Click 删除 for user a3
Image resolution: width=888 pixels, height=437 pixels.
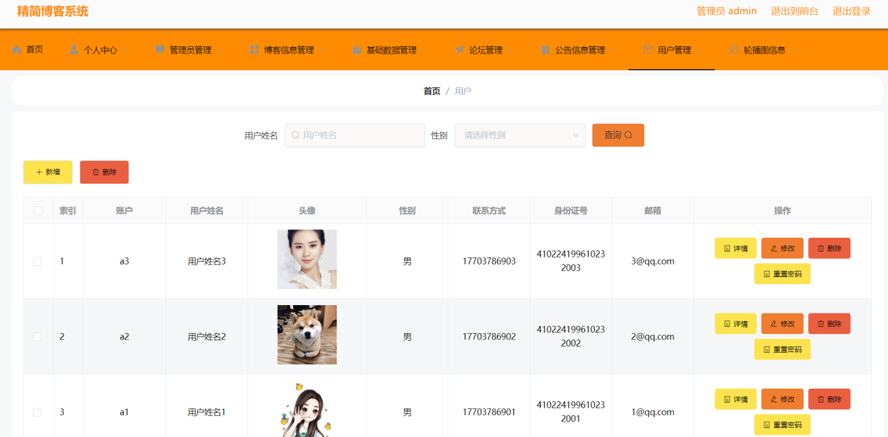[x=829, y=248]
